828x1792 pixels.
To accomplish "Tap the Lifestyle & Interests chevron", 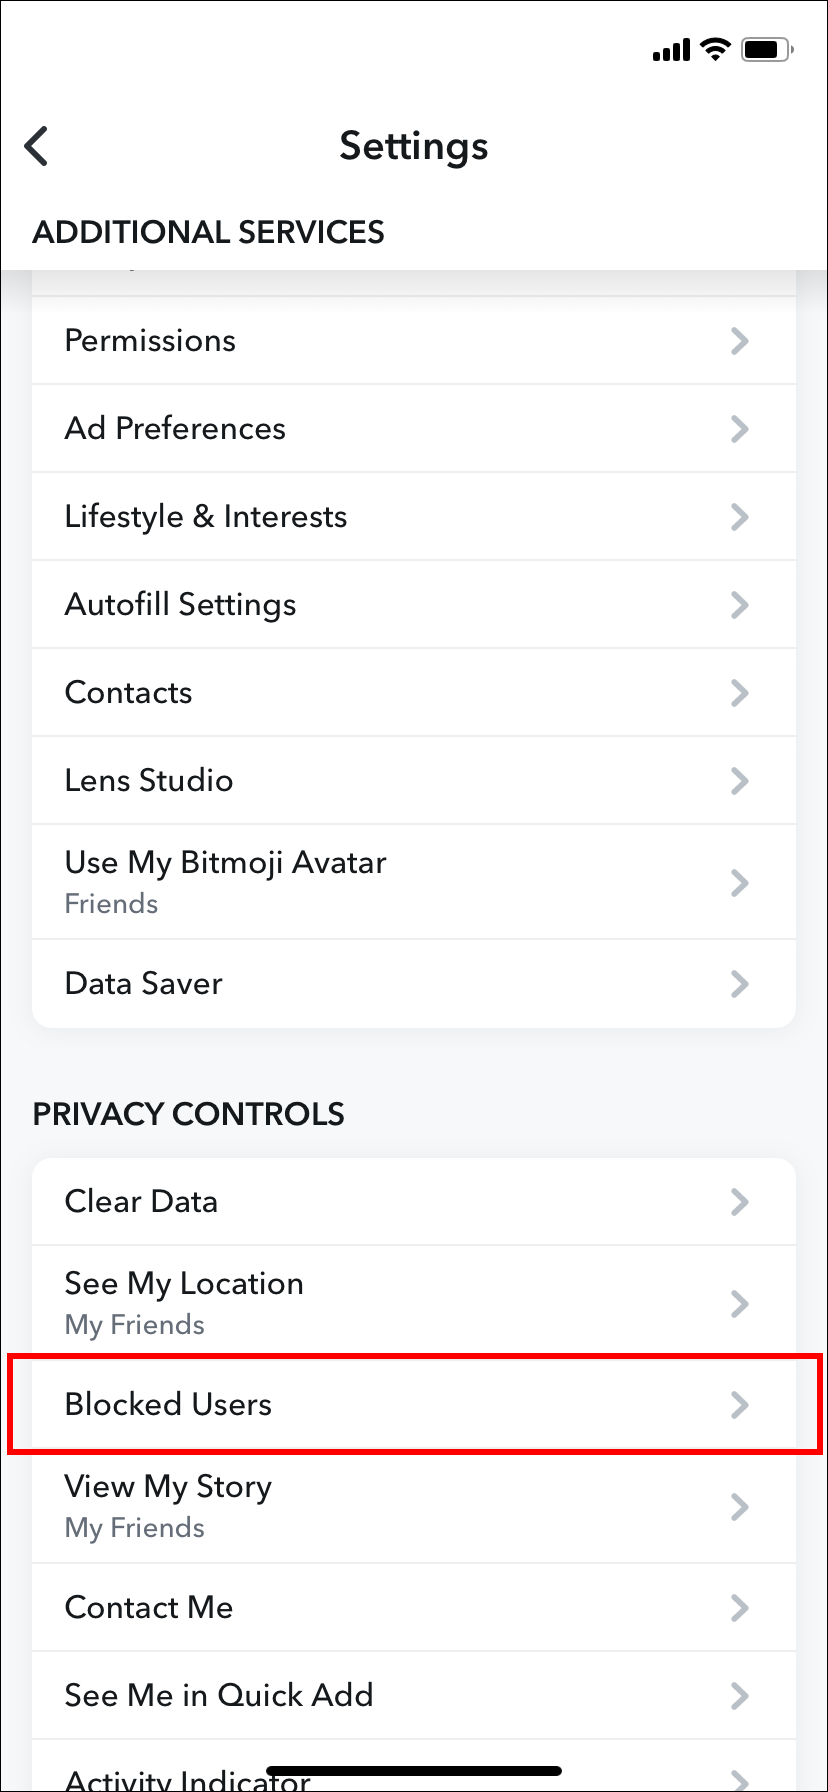I will (x=739, y=517).
